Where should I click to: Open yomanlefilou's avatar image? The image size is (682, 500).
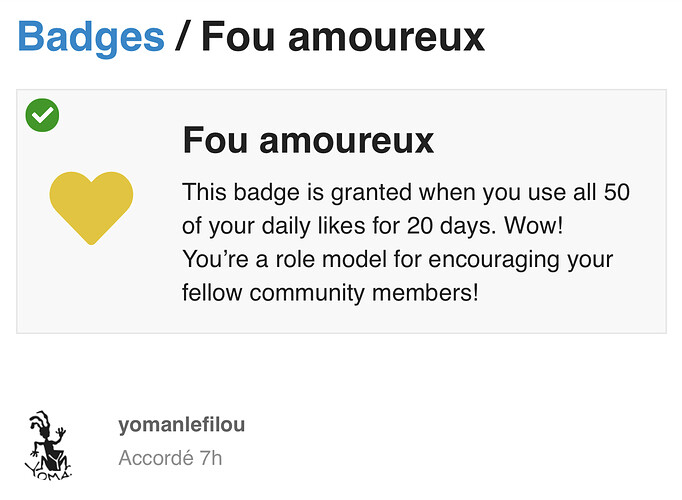[48, 445]
